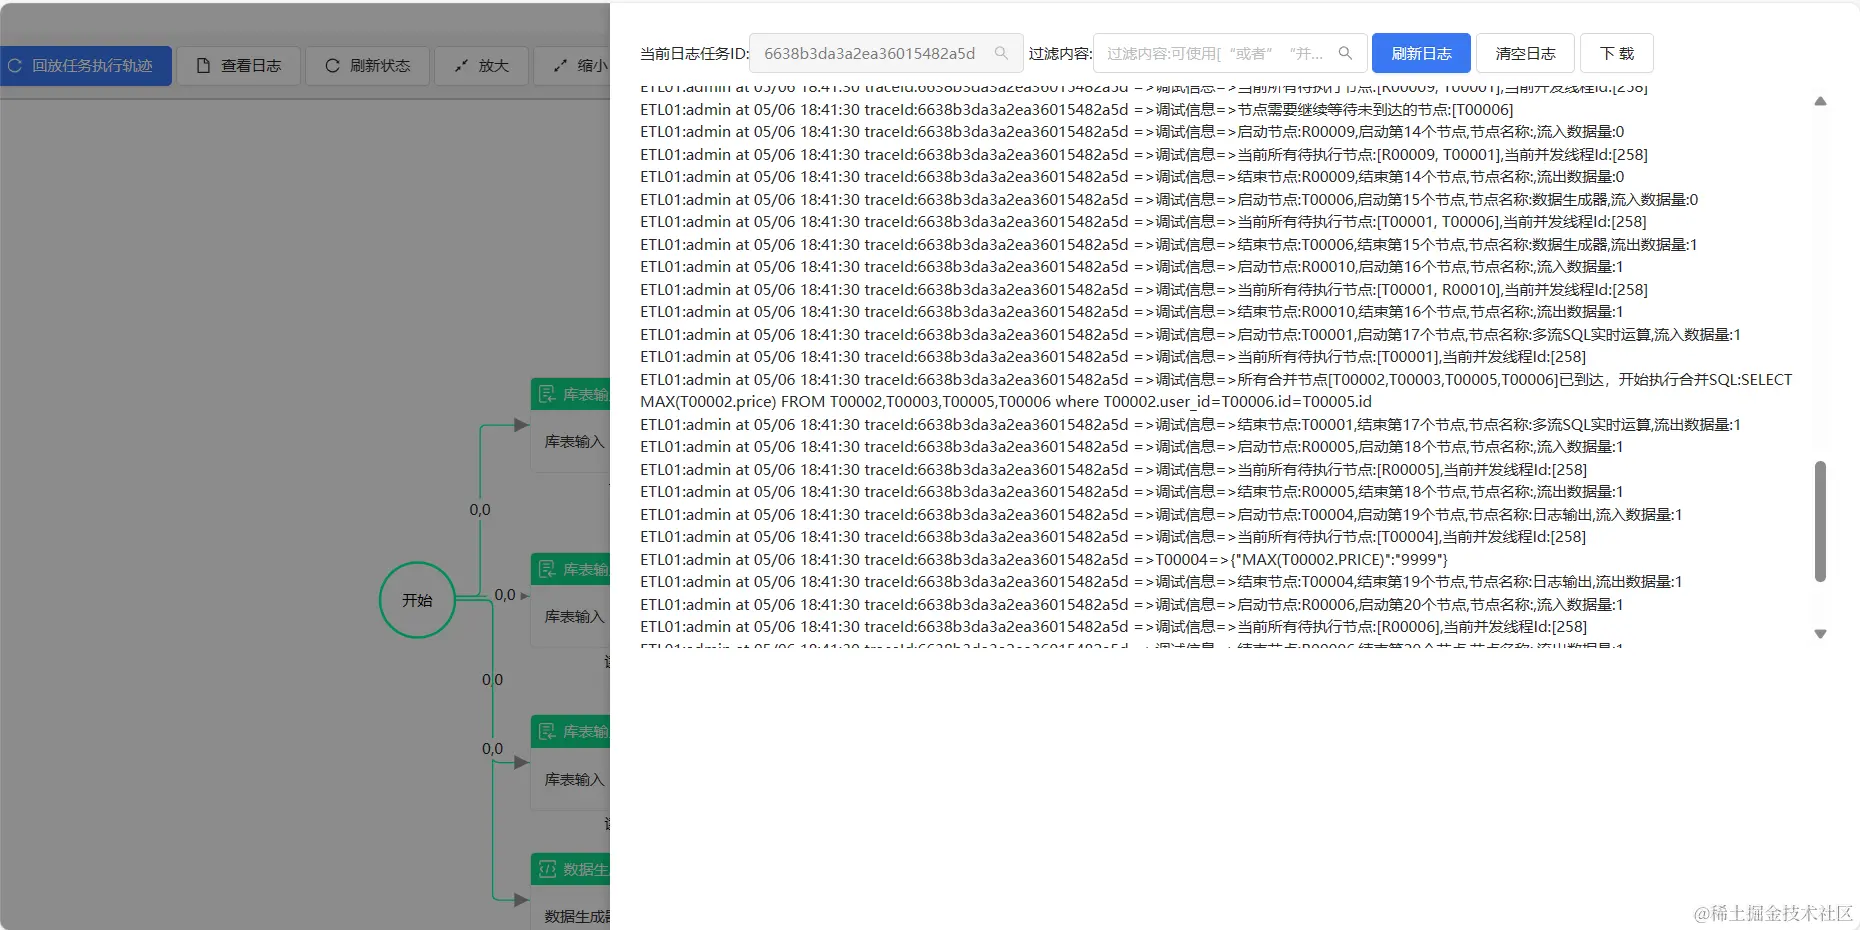
Task: Click the 回放任务执行轨迹 replay button
Action: tap(86, 66)
